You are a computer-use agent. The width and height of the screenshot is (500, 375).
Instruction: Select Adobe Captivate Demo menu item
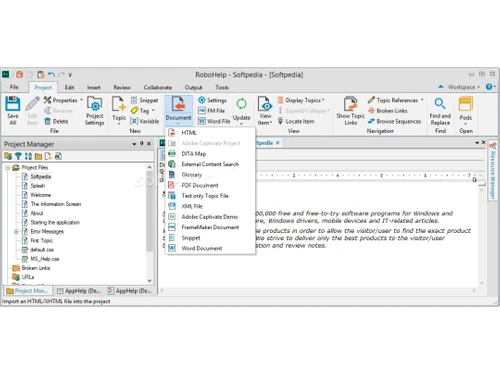coord(210,217)
